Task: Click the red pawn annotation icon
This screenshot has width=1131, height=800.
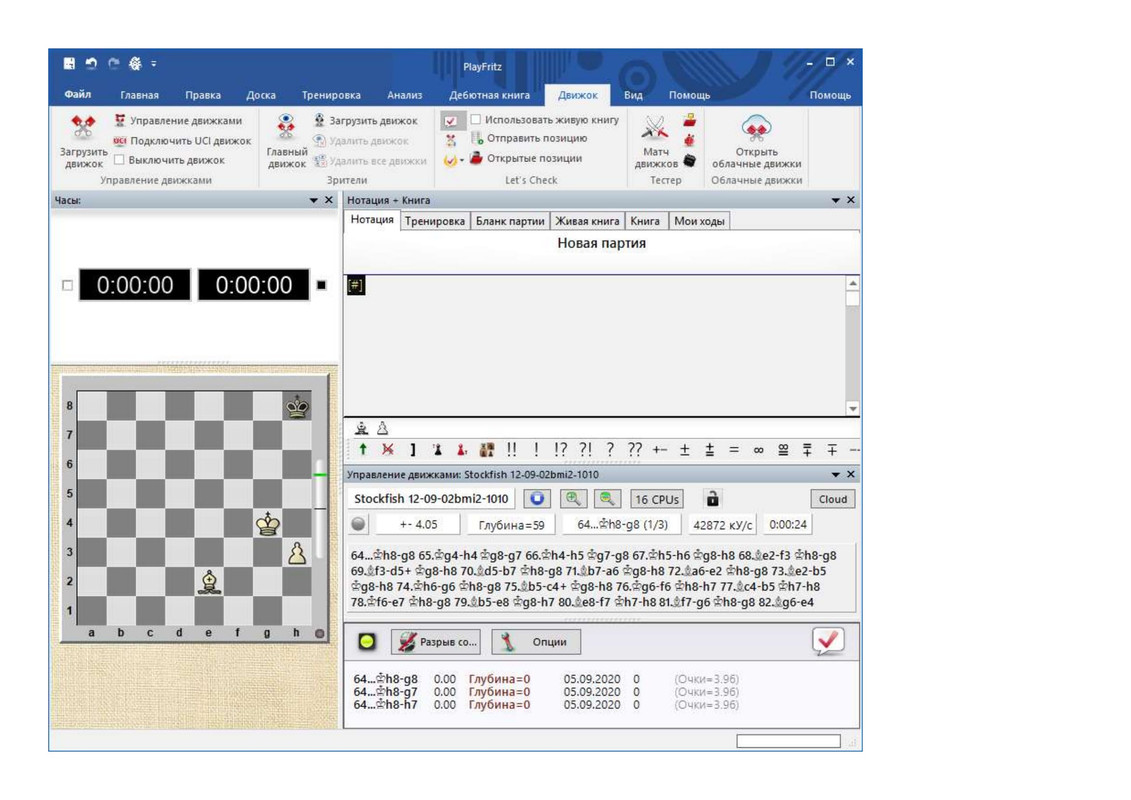Action: pyautogui.click(x=462, y=450)
